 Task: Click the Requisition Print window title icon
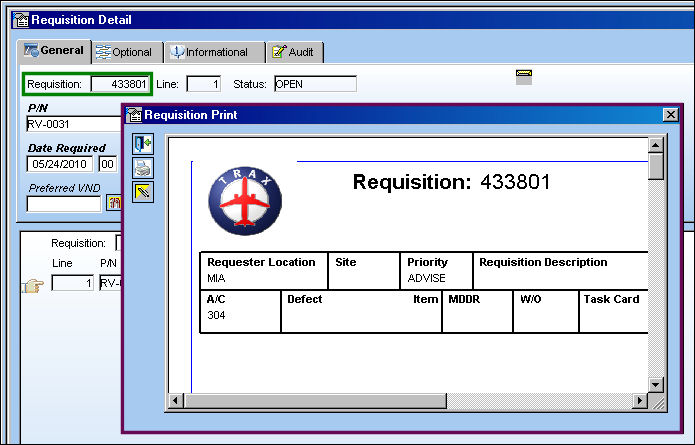[x=134, y=115]
